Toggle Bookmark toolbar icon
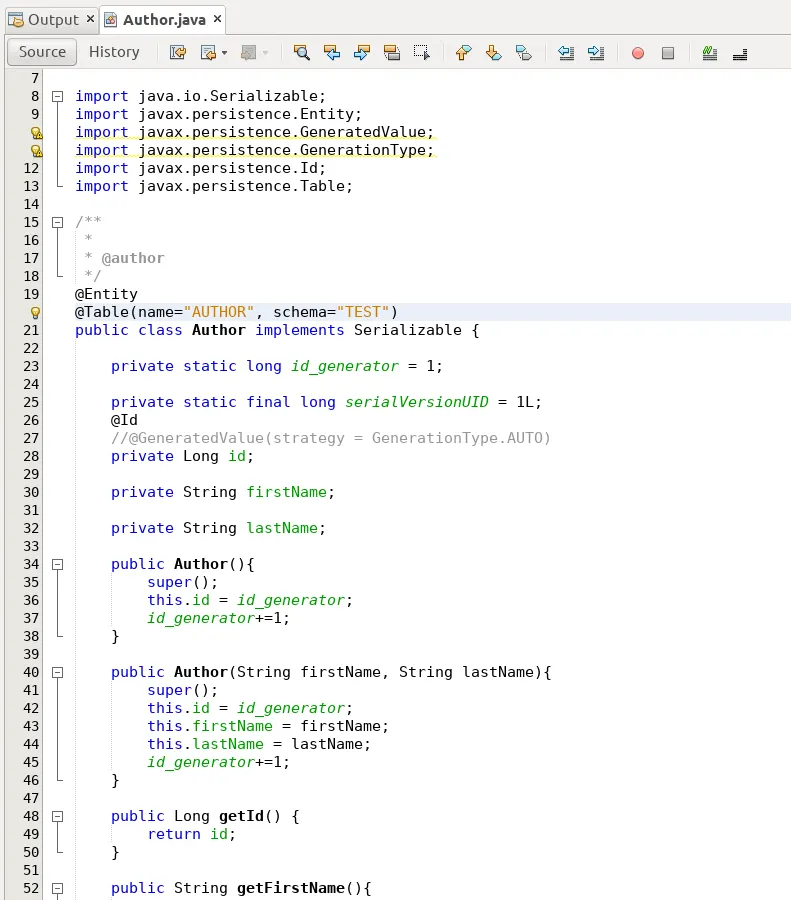Viewport: 791px width, 900px height. [x=524, y=53]
